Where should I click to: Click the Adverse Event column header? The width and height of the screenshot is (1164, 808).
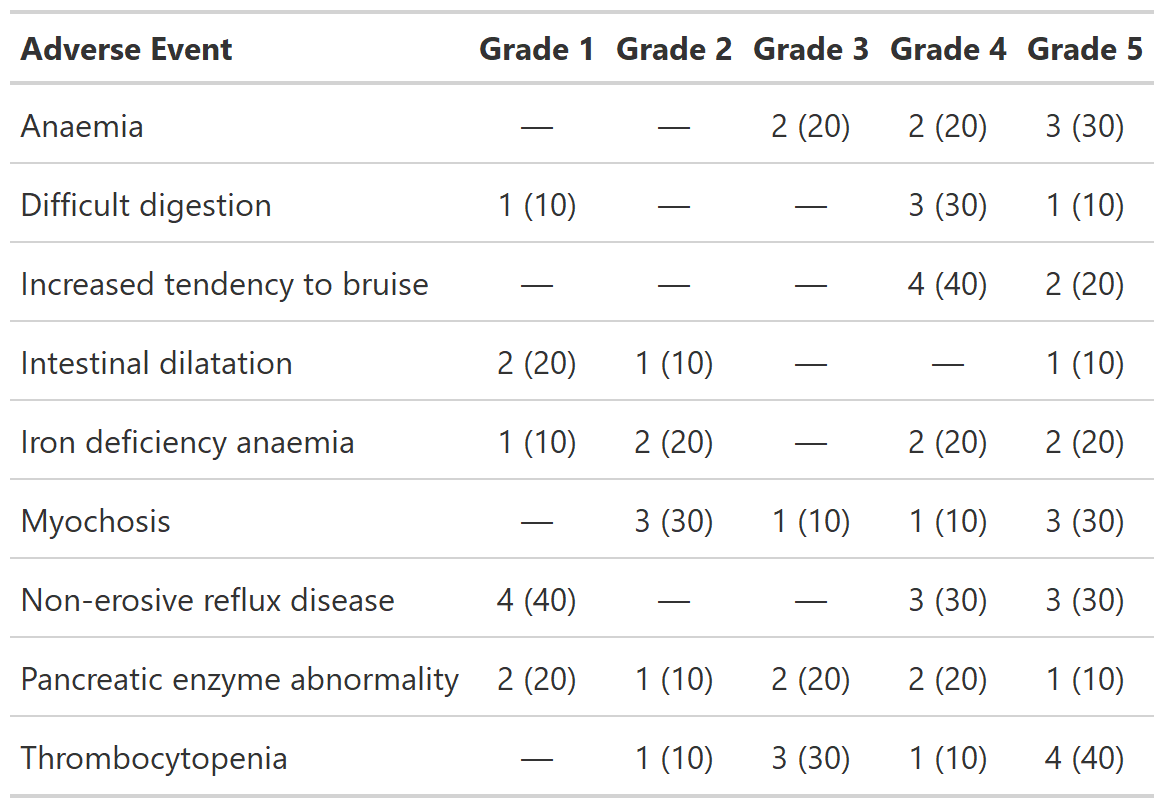(127, 49)
